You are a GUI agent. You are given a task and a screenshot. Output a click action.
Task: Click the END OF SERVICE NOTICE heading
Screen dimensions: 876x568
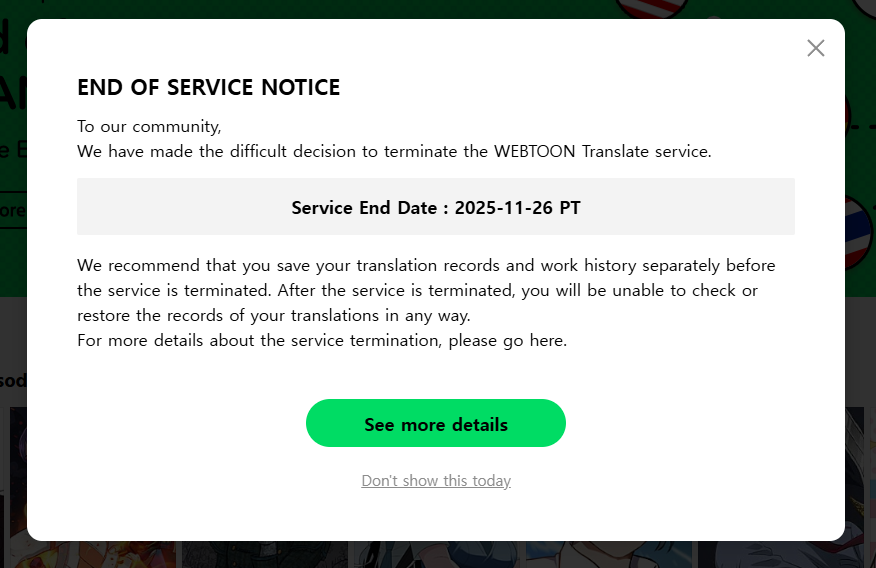pos(209,88)
